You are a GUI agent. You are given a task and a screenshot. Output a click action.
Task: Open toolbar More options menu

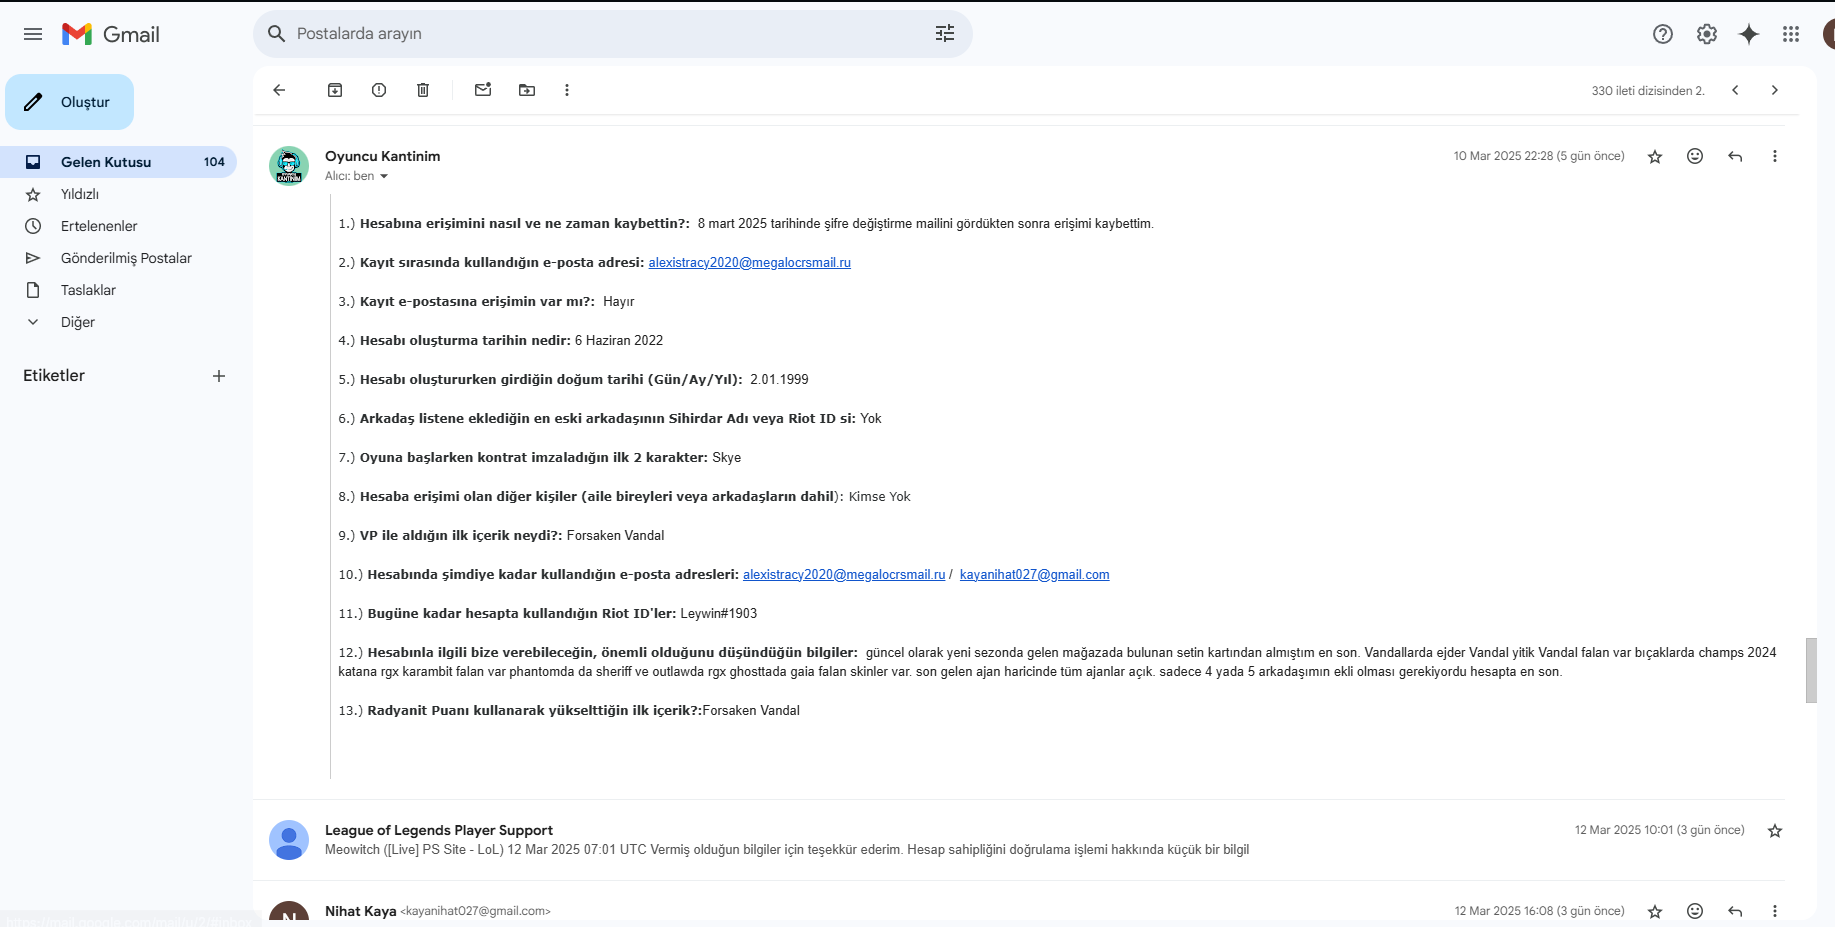pos(567,90)
